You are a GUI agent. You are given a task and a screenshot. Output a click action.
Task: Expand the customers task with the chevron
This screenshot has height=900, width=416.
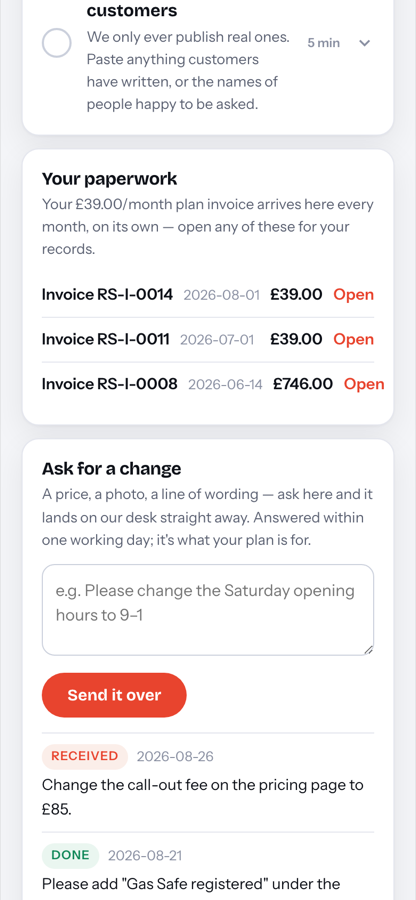tap(364, 43)
